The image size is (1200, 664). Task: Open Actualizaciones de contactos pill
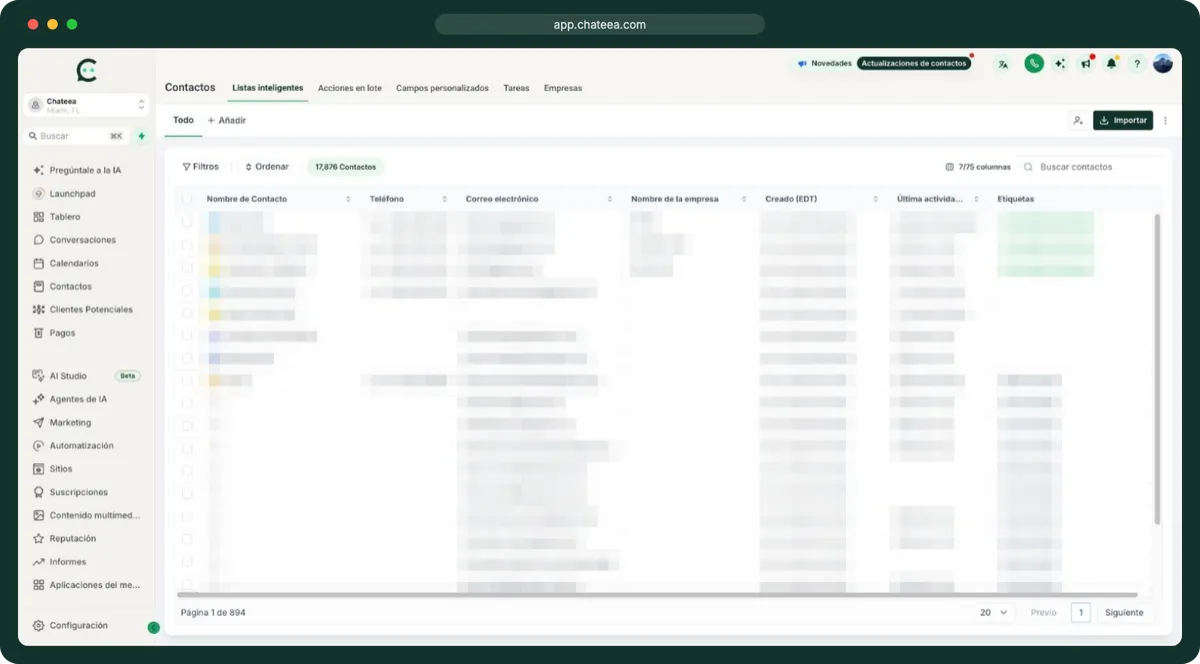pyautogui.click(x=914, y=63)
